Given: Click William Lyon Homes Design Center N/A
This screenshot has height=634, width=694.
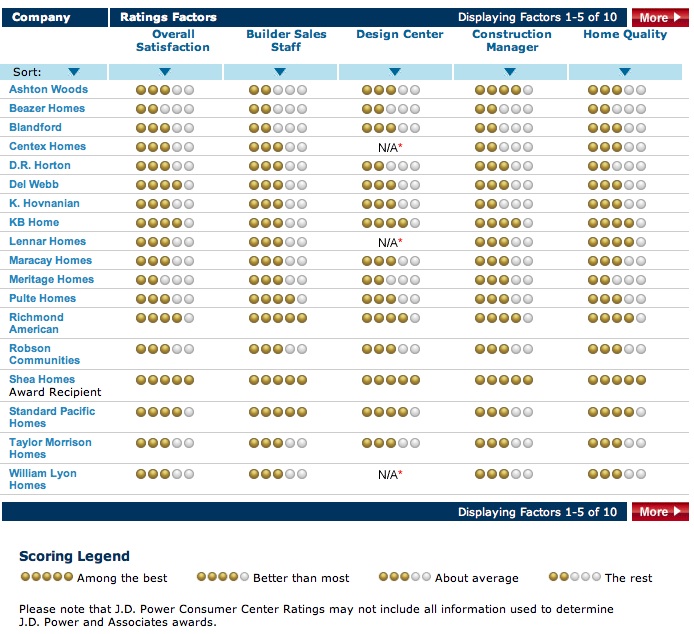Looking at the screenshot, I should tap(390, 475).
